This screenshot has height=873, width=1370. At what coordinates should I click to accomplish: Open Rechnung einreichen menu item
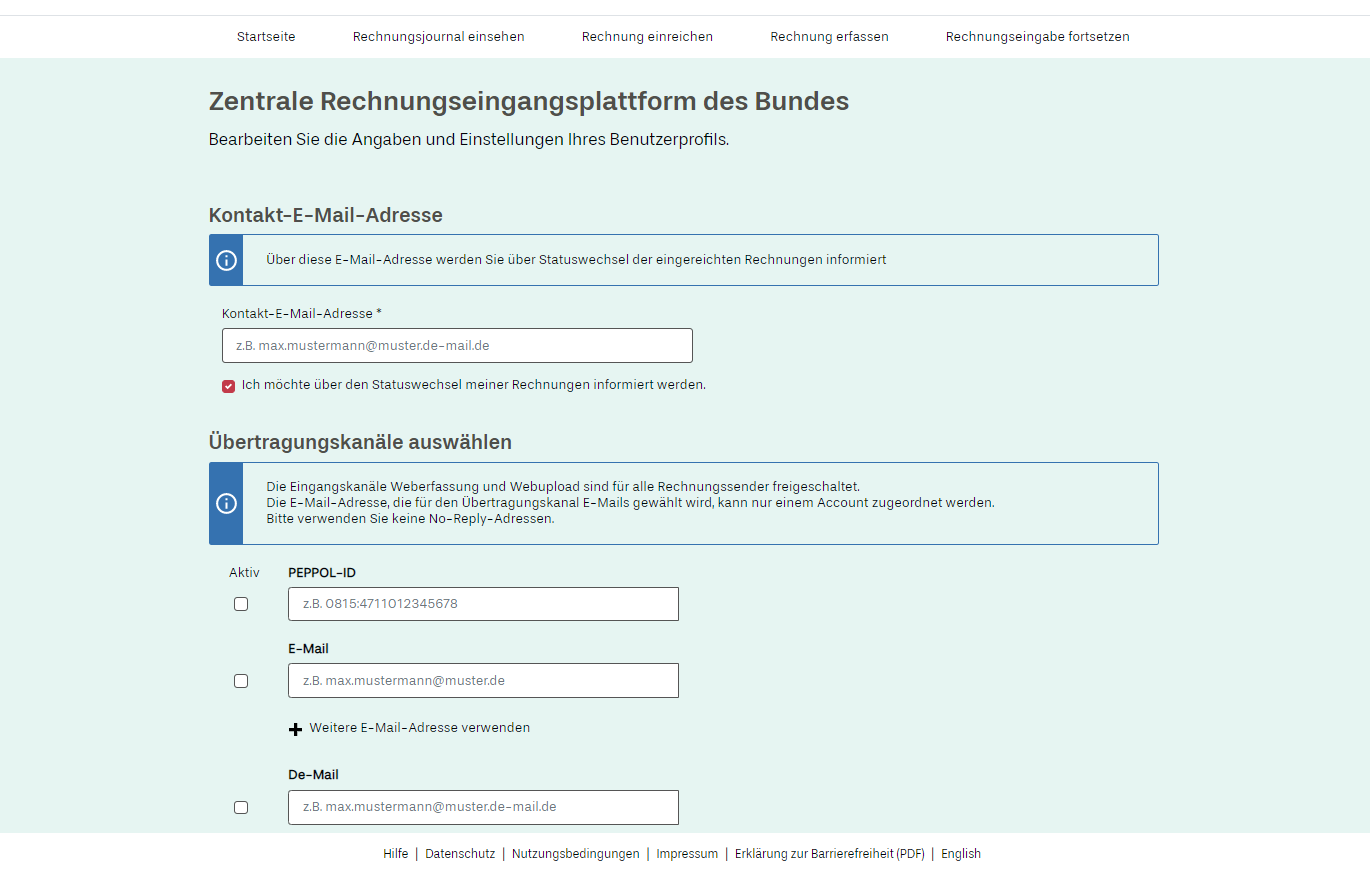[x=647, y=37]
